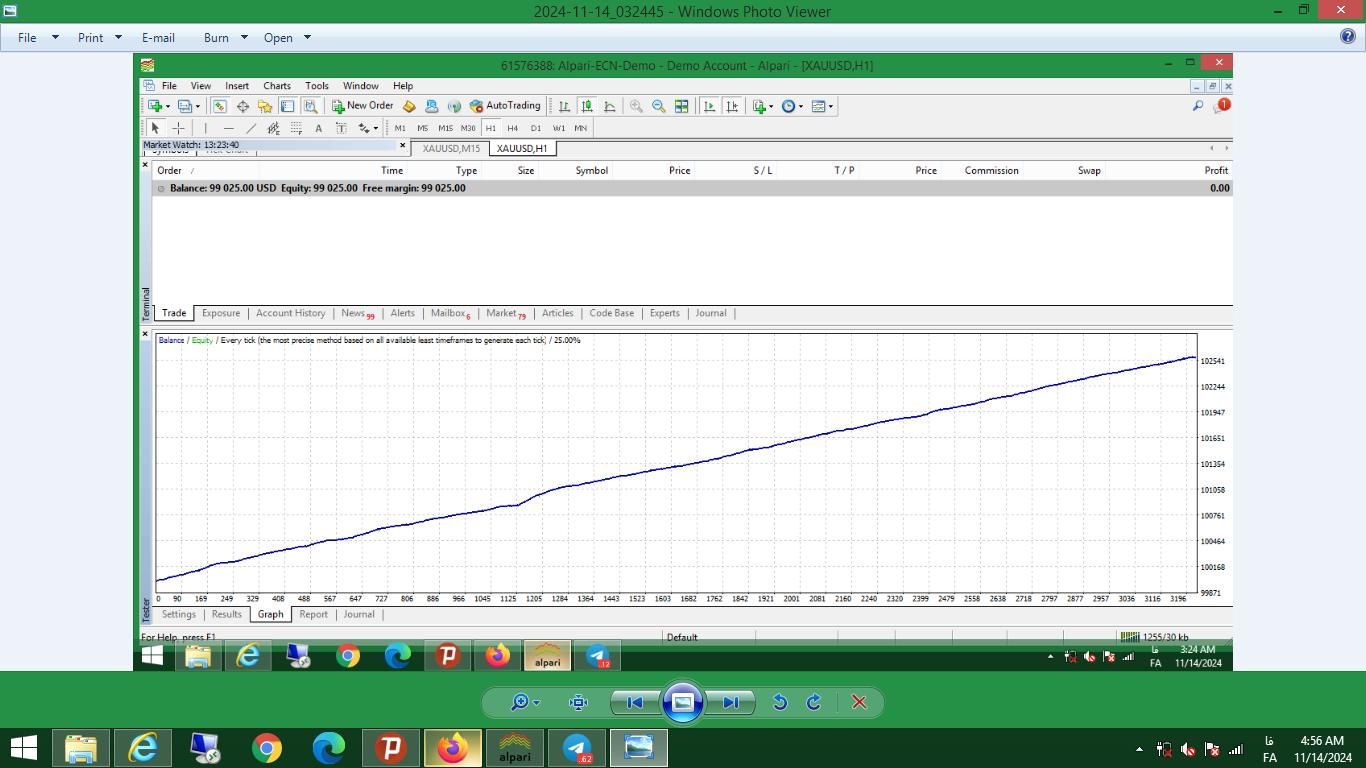This screenshot has width=1366, height=768.
Task: Rotate image counterclockwise in Photo Viewer
Action: pyautogui.click(x=780, y=702)
